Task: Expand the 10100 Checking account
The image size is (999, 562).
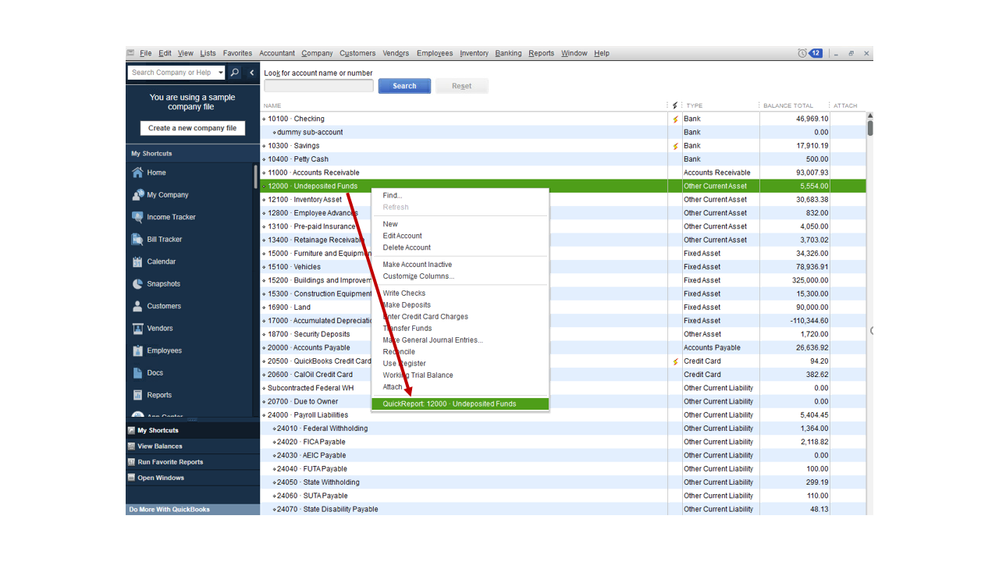Action: 264,119
